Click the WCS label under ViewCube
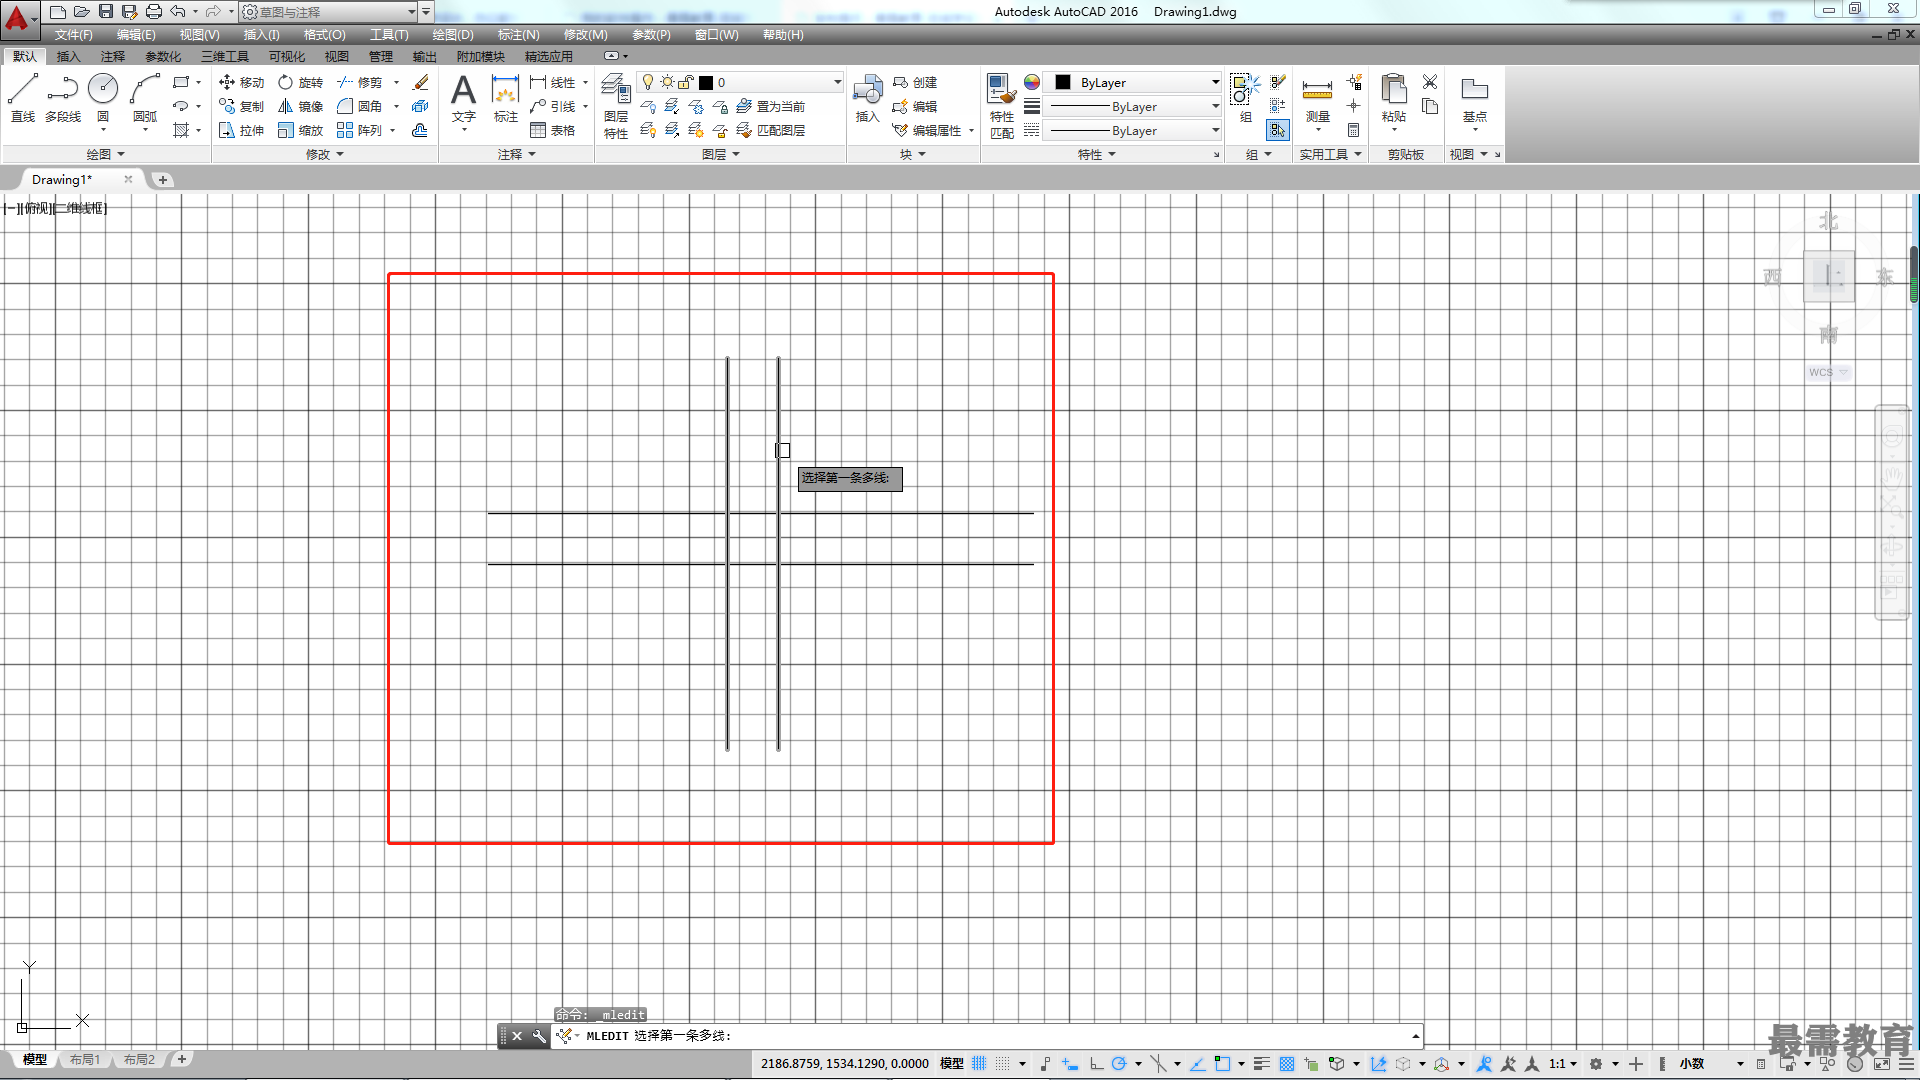 click(x=1821, y=372)
